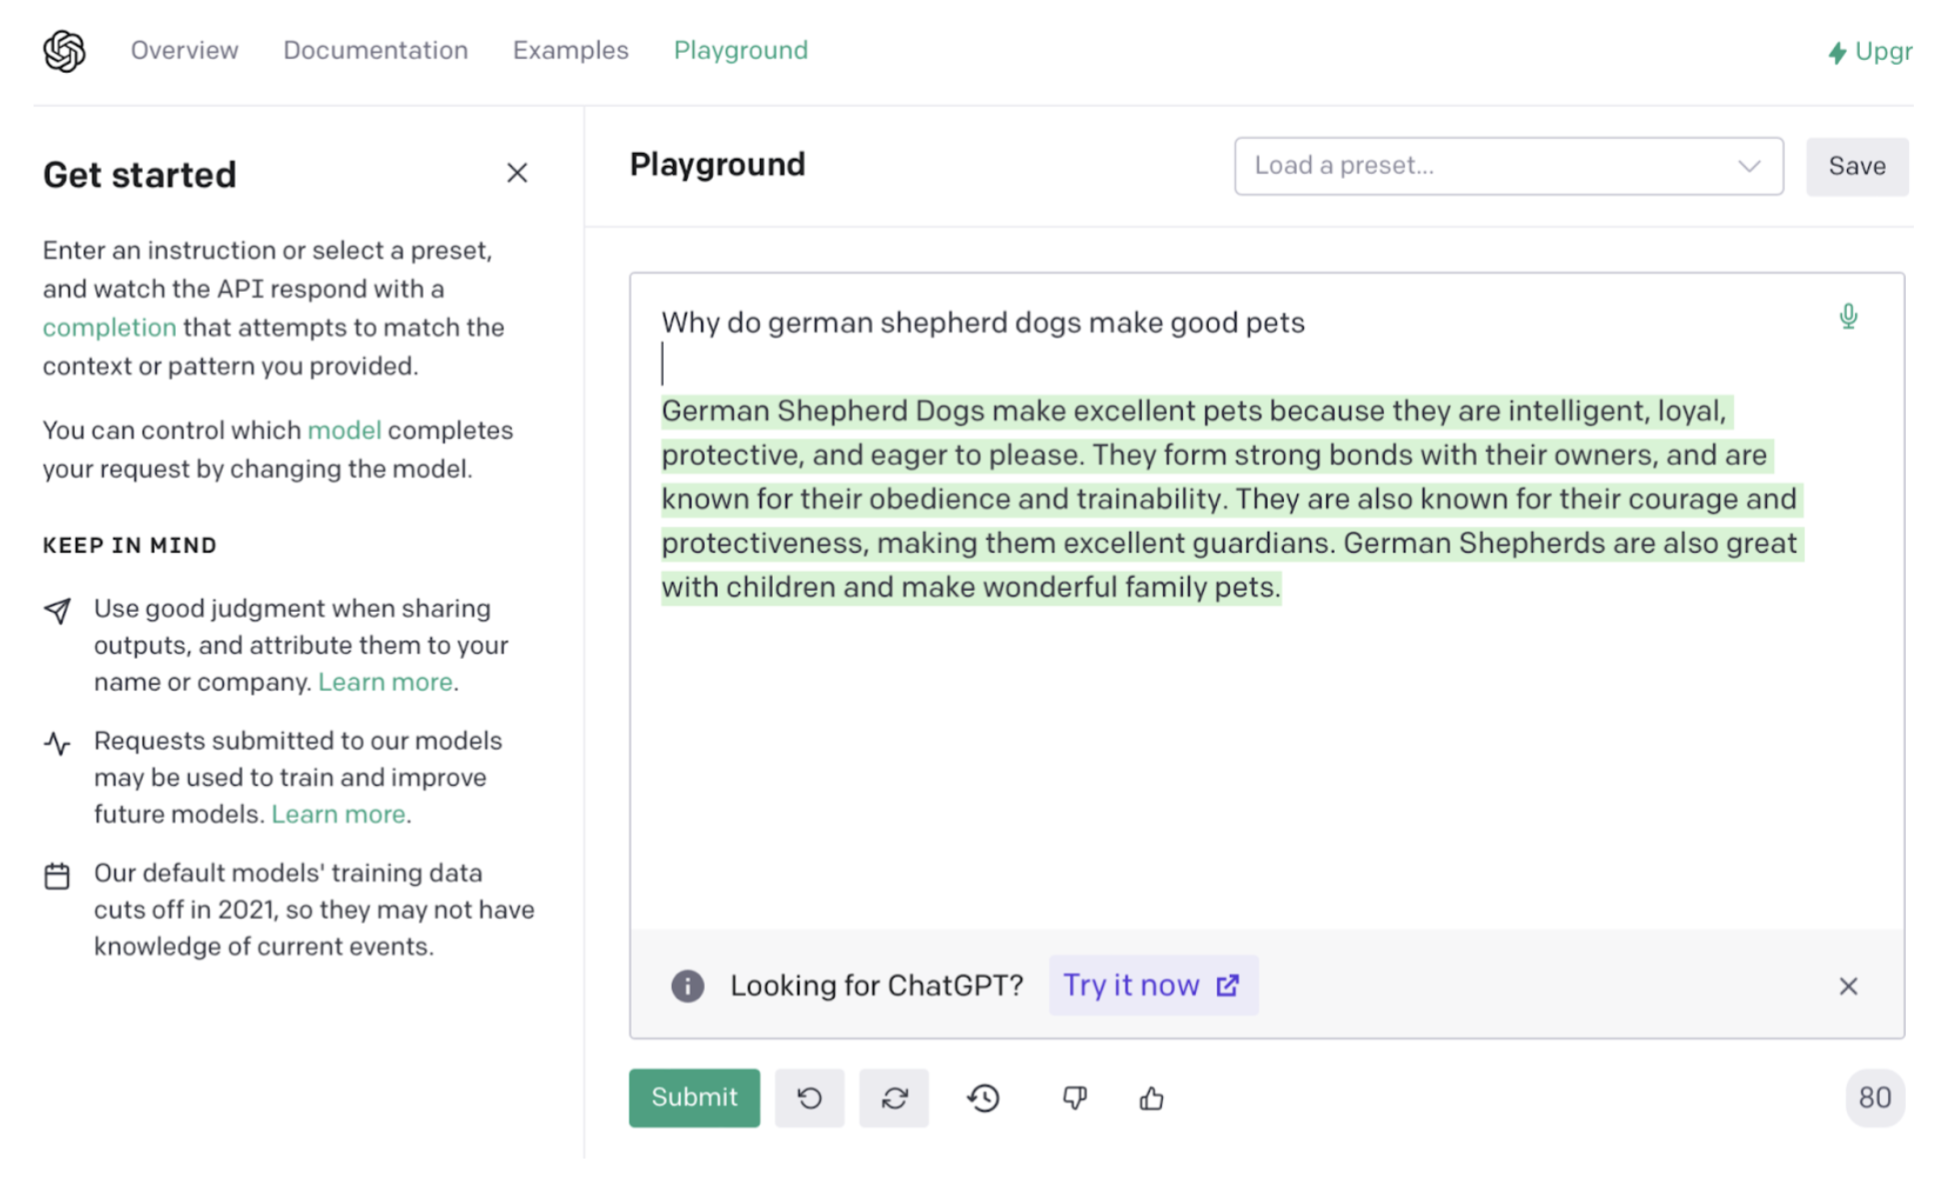Image resolution: width=1942 pixels, height=1186 pixels.
Task: Activate the microphone voice input icon
Action: point(1848,317)
